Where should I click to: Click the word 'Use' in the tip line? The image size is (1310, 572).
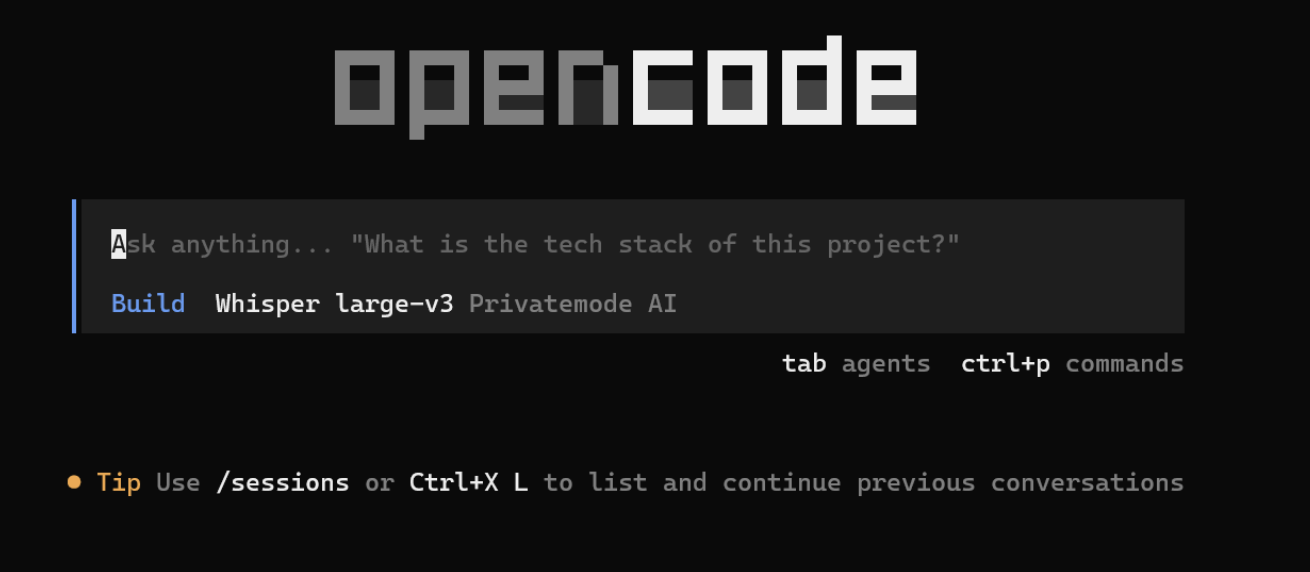pos(178,483)
